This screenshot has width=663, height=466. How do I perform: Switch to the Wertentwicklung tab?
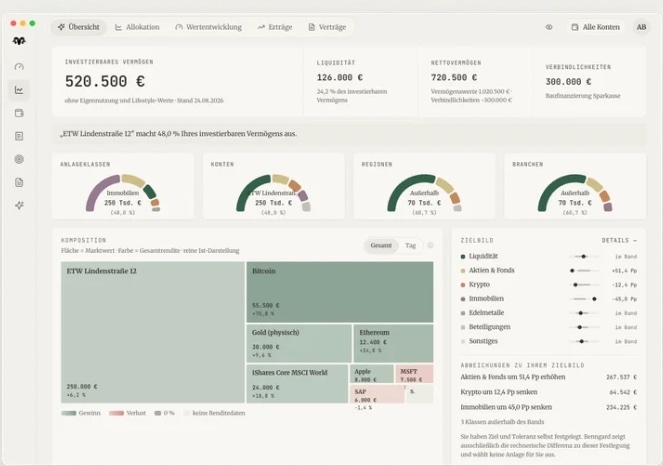pyautogui.click(x=208, y=27)
